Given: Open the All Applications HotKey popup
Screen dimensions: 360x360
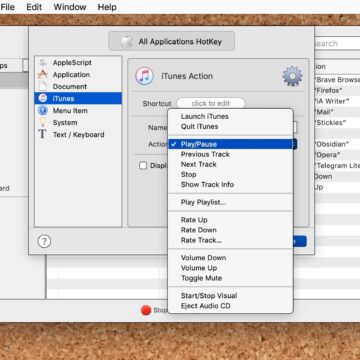Looking at the screenshot, I should 172,41.
